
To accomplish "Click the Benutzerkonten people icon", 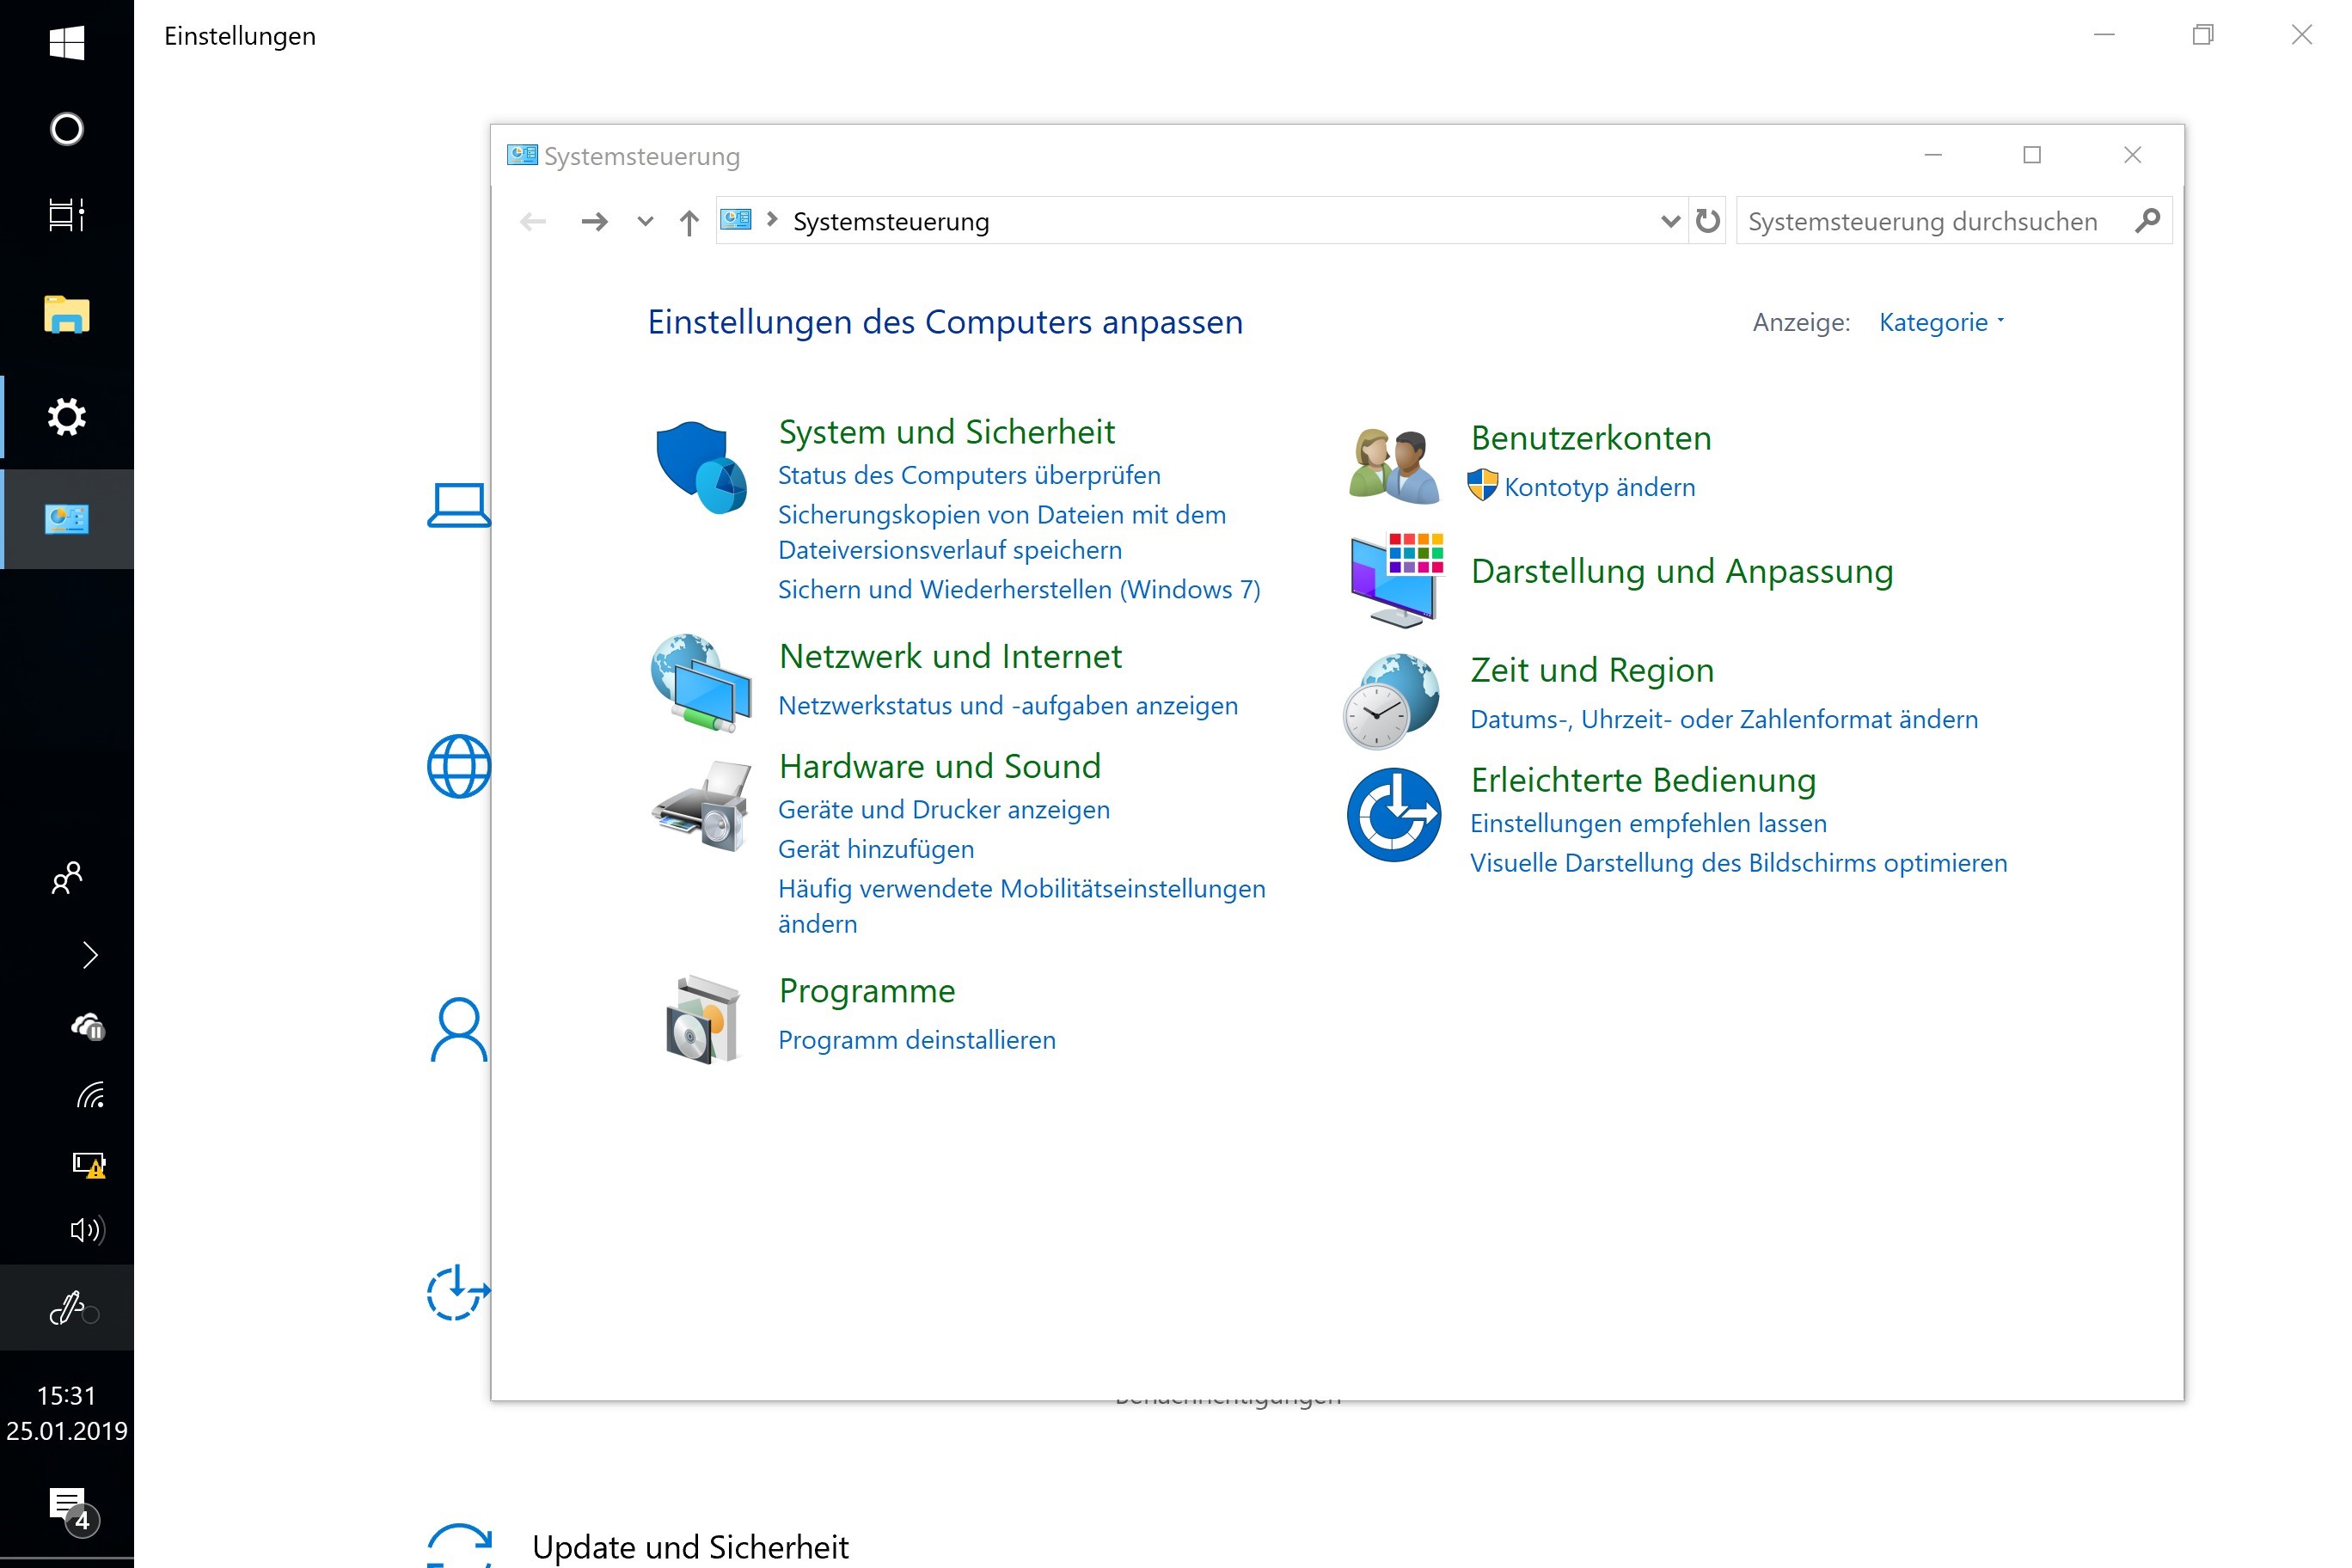I will click(1394, 465).
